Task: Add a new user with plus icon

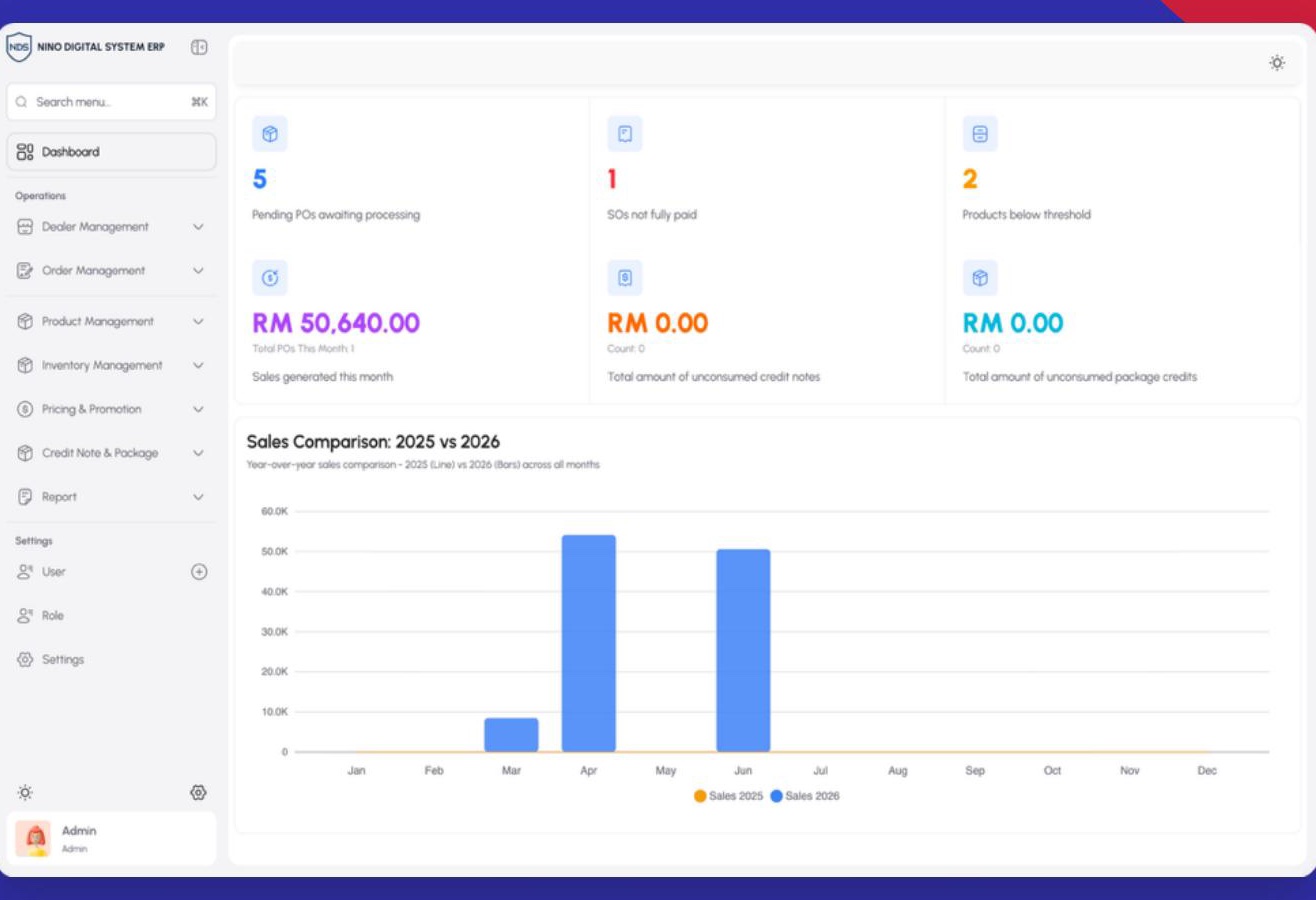Action: coord(199,572)
